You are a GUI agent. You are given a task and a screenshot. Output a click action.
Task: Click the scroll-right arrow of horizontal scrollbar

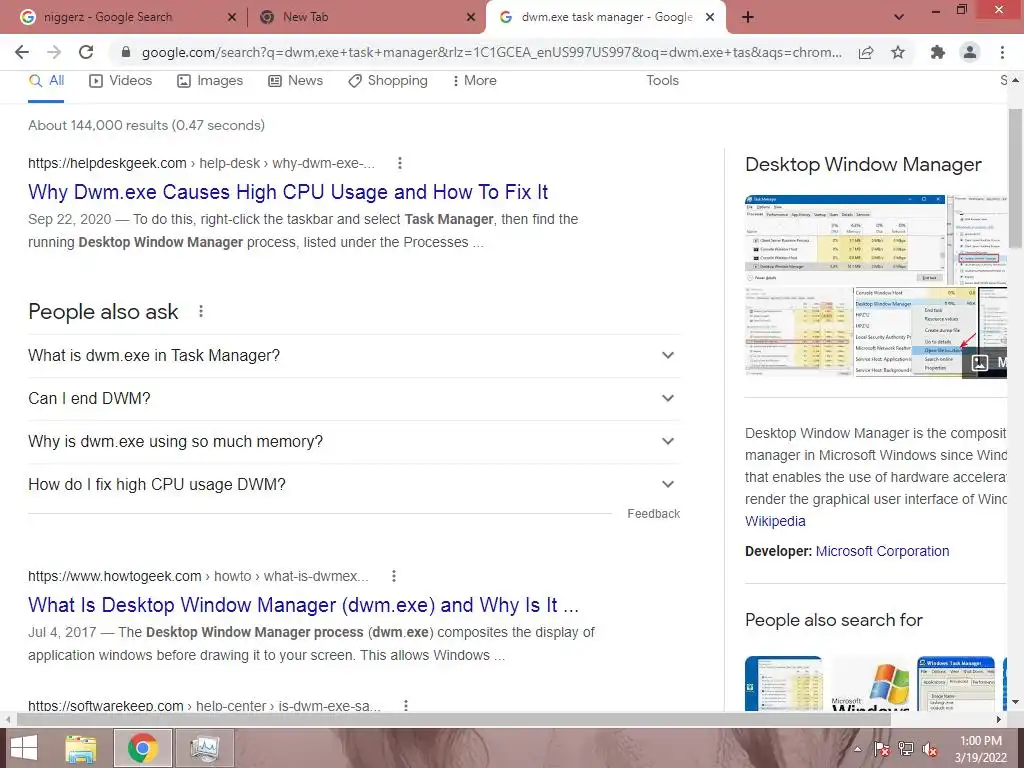coord(999,719)
